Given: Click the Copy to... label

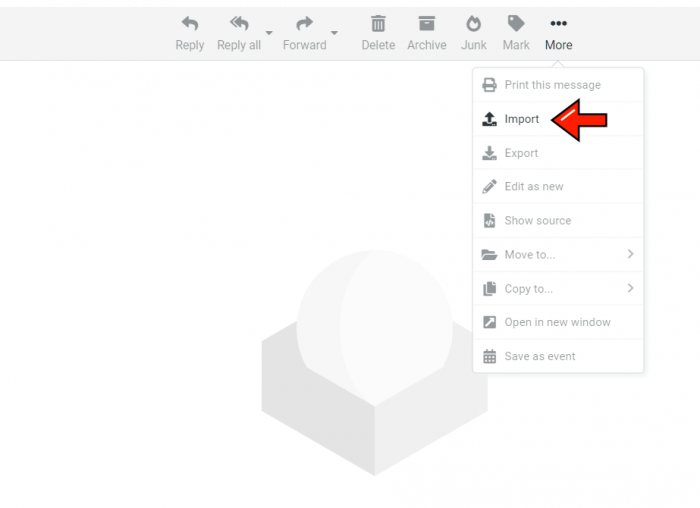Looking at the screenshot, I should coord(529,289).
